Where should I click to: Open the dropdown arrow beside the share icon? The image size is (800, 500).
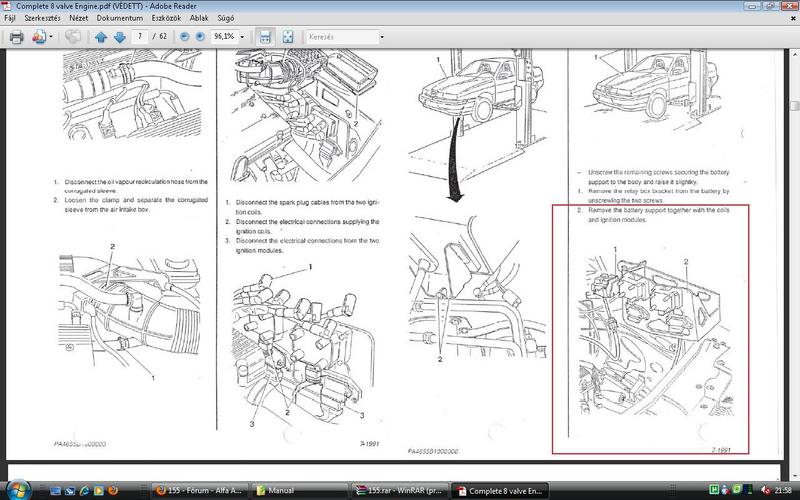pyautogui.click(x=52, y=37)
